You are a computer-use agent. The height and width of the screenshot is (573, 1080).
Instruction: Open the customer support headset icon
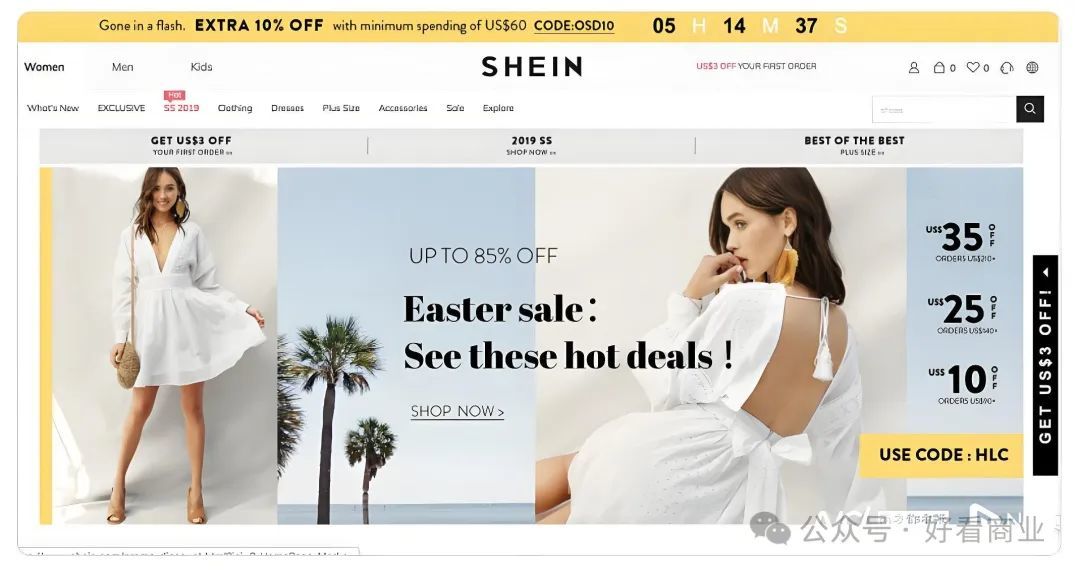click(1007, 67)
